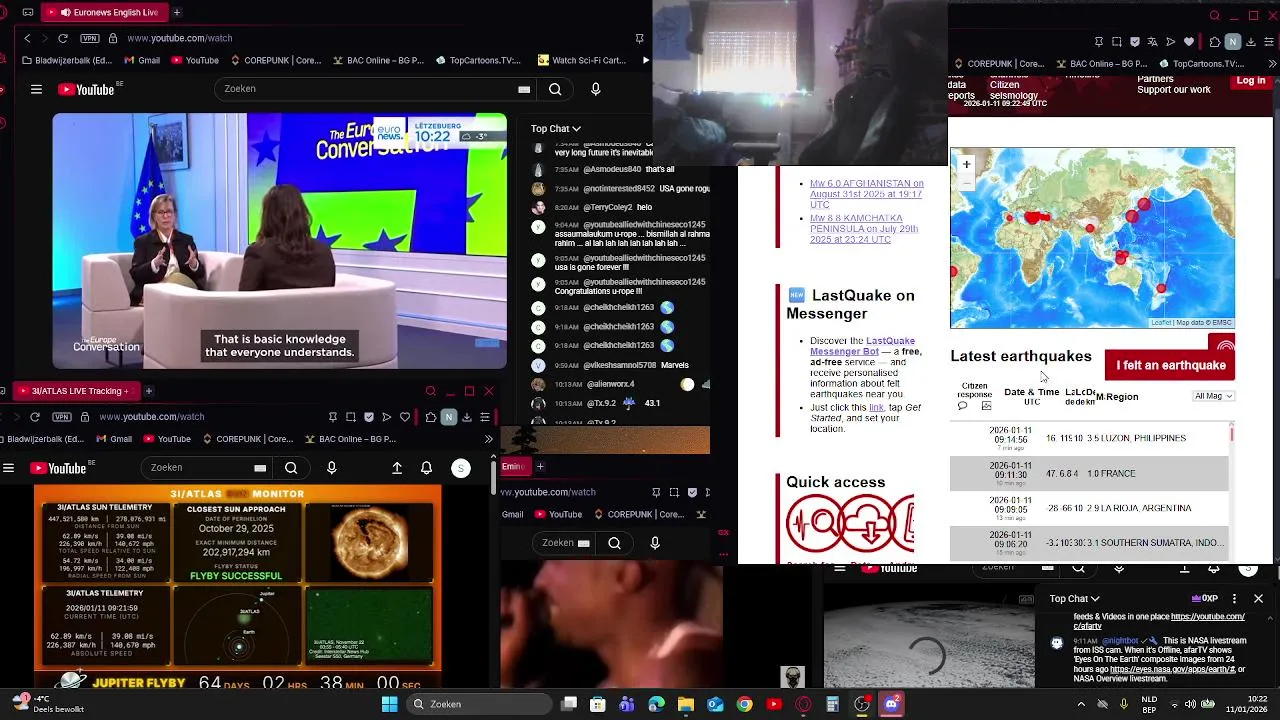Take snapshot in 3I/ATLAS window toolbar

click(350, 417)
